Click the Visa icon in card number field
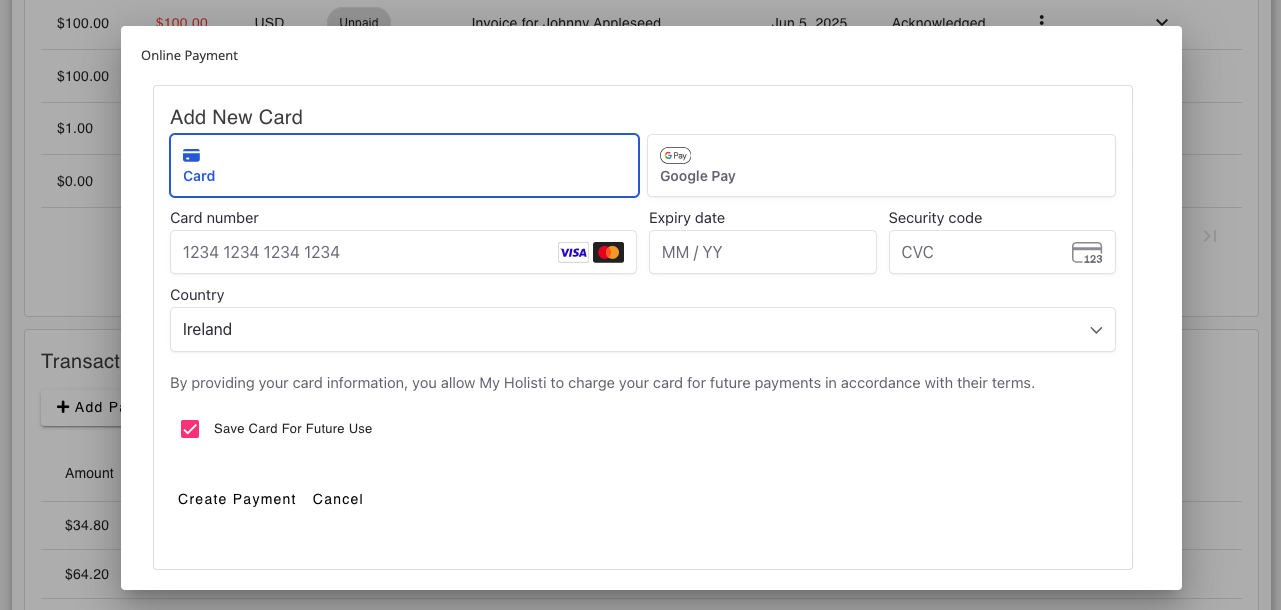Image resolution: width=1281 pixels, height=610 pixels. [x=573, y=252]
